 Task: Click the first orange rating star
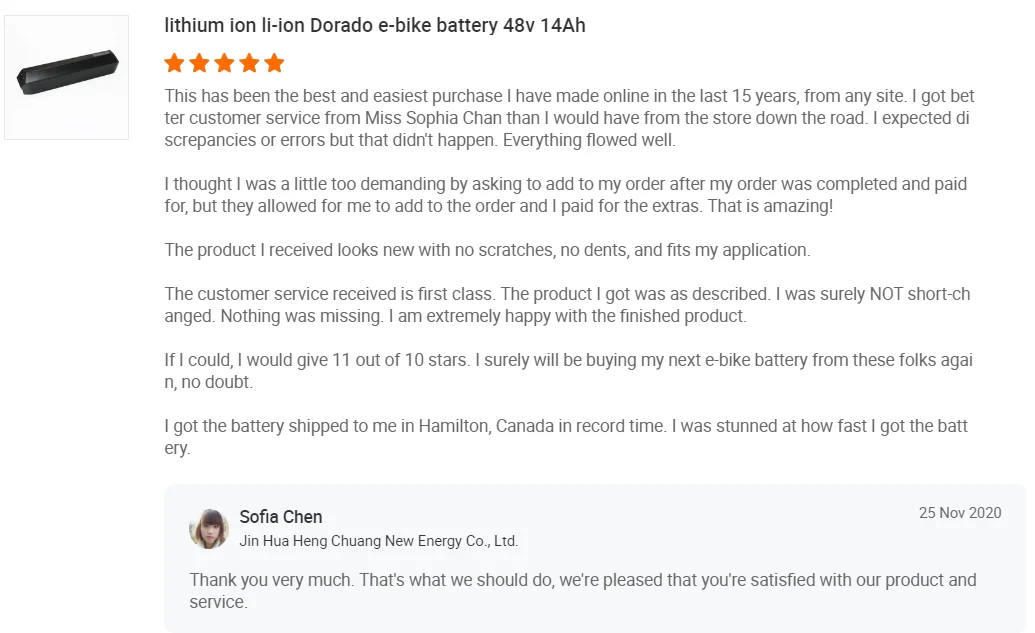(x=175, y=64)
